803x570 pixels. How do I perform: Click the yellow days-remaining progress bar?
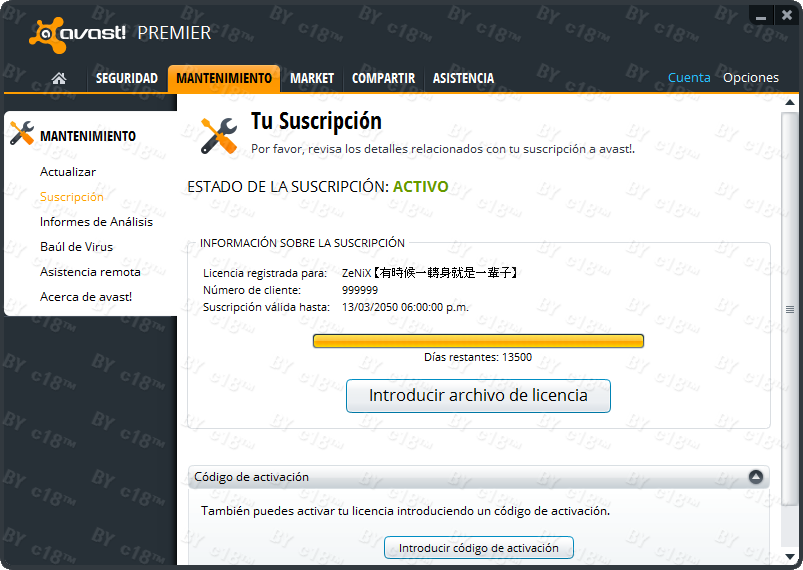point(478,341)
